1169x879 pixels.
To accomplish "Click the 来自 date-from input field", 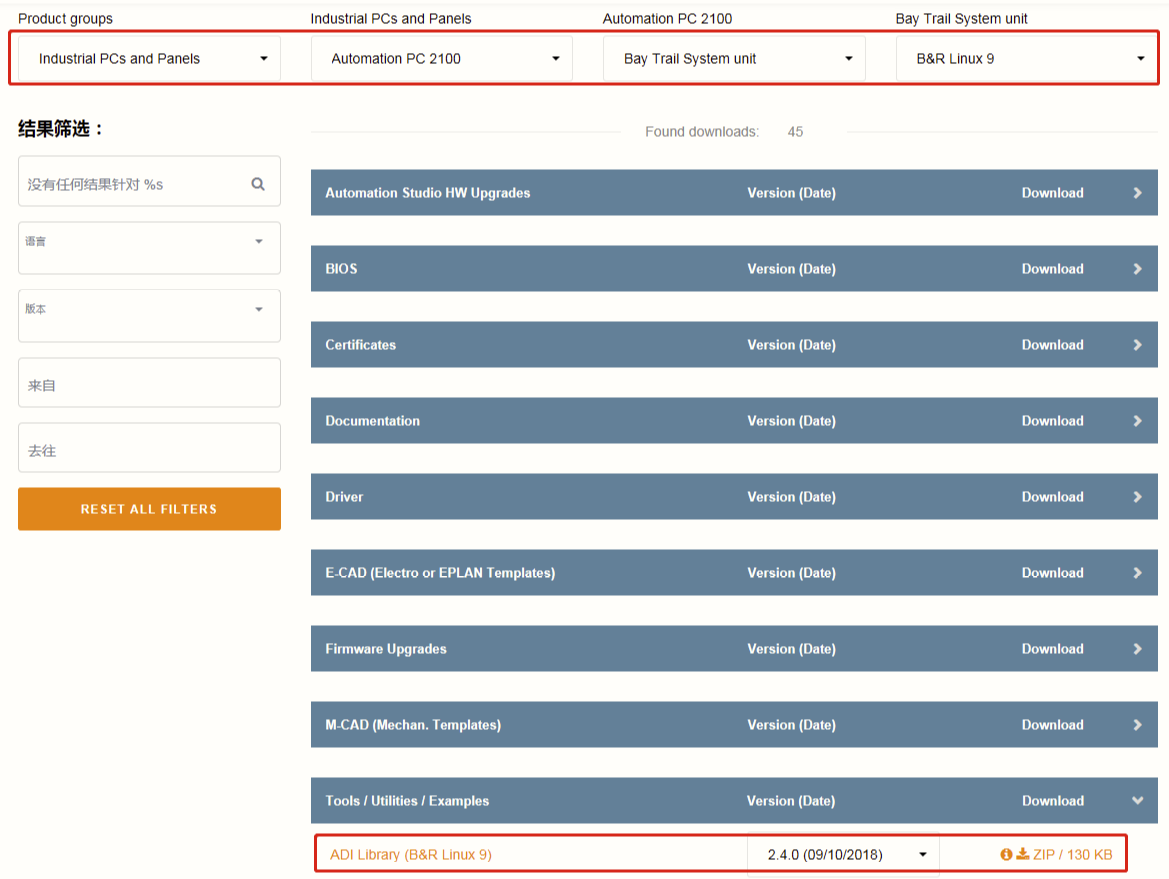I will (149, 382).
